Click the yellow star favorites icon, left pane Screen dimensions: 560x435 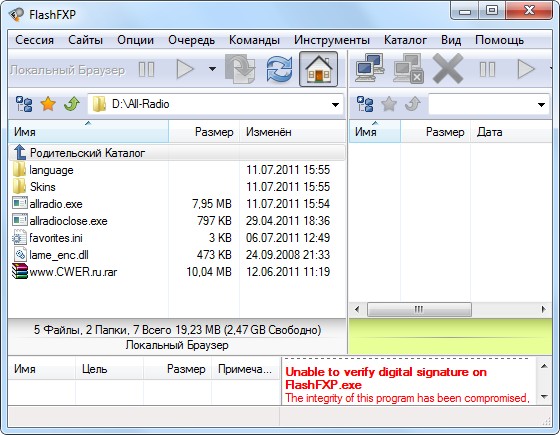48,104
